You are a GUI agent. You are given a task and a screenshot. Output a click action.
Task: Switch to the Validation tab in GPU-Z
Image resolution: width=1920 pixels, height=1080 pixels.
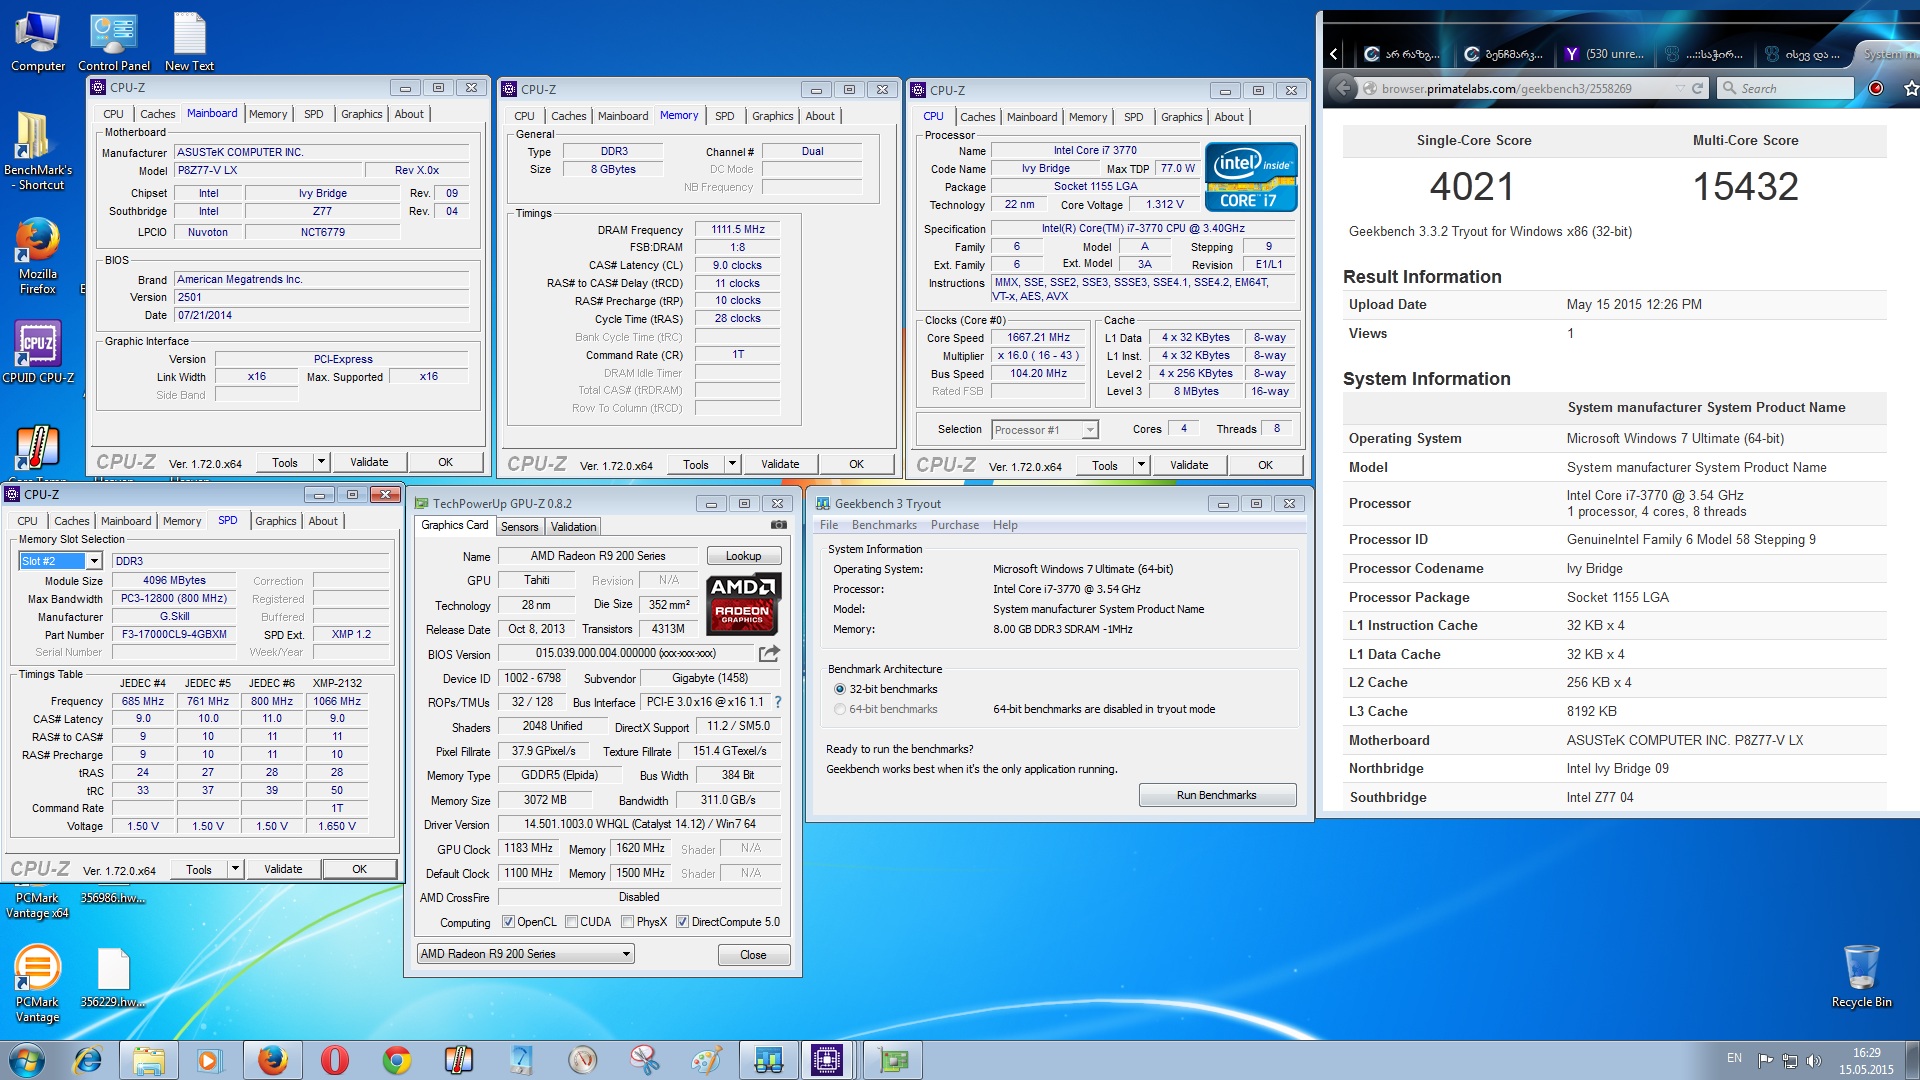[573, 527]
